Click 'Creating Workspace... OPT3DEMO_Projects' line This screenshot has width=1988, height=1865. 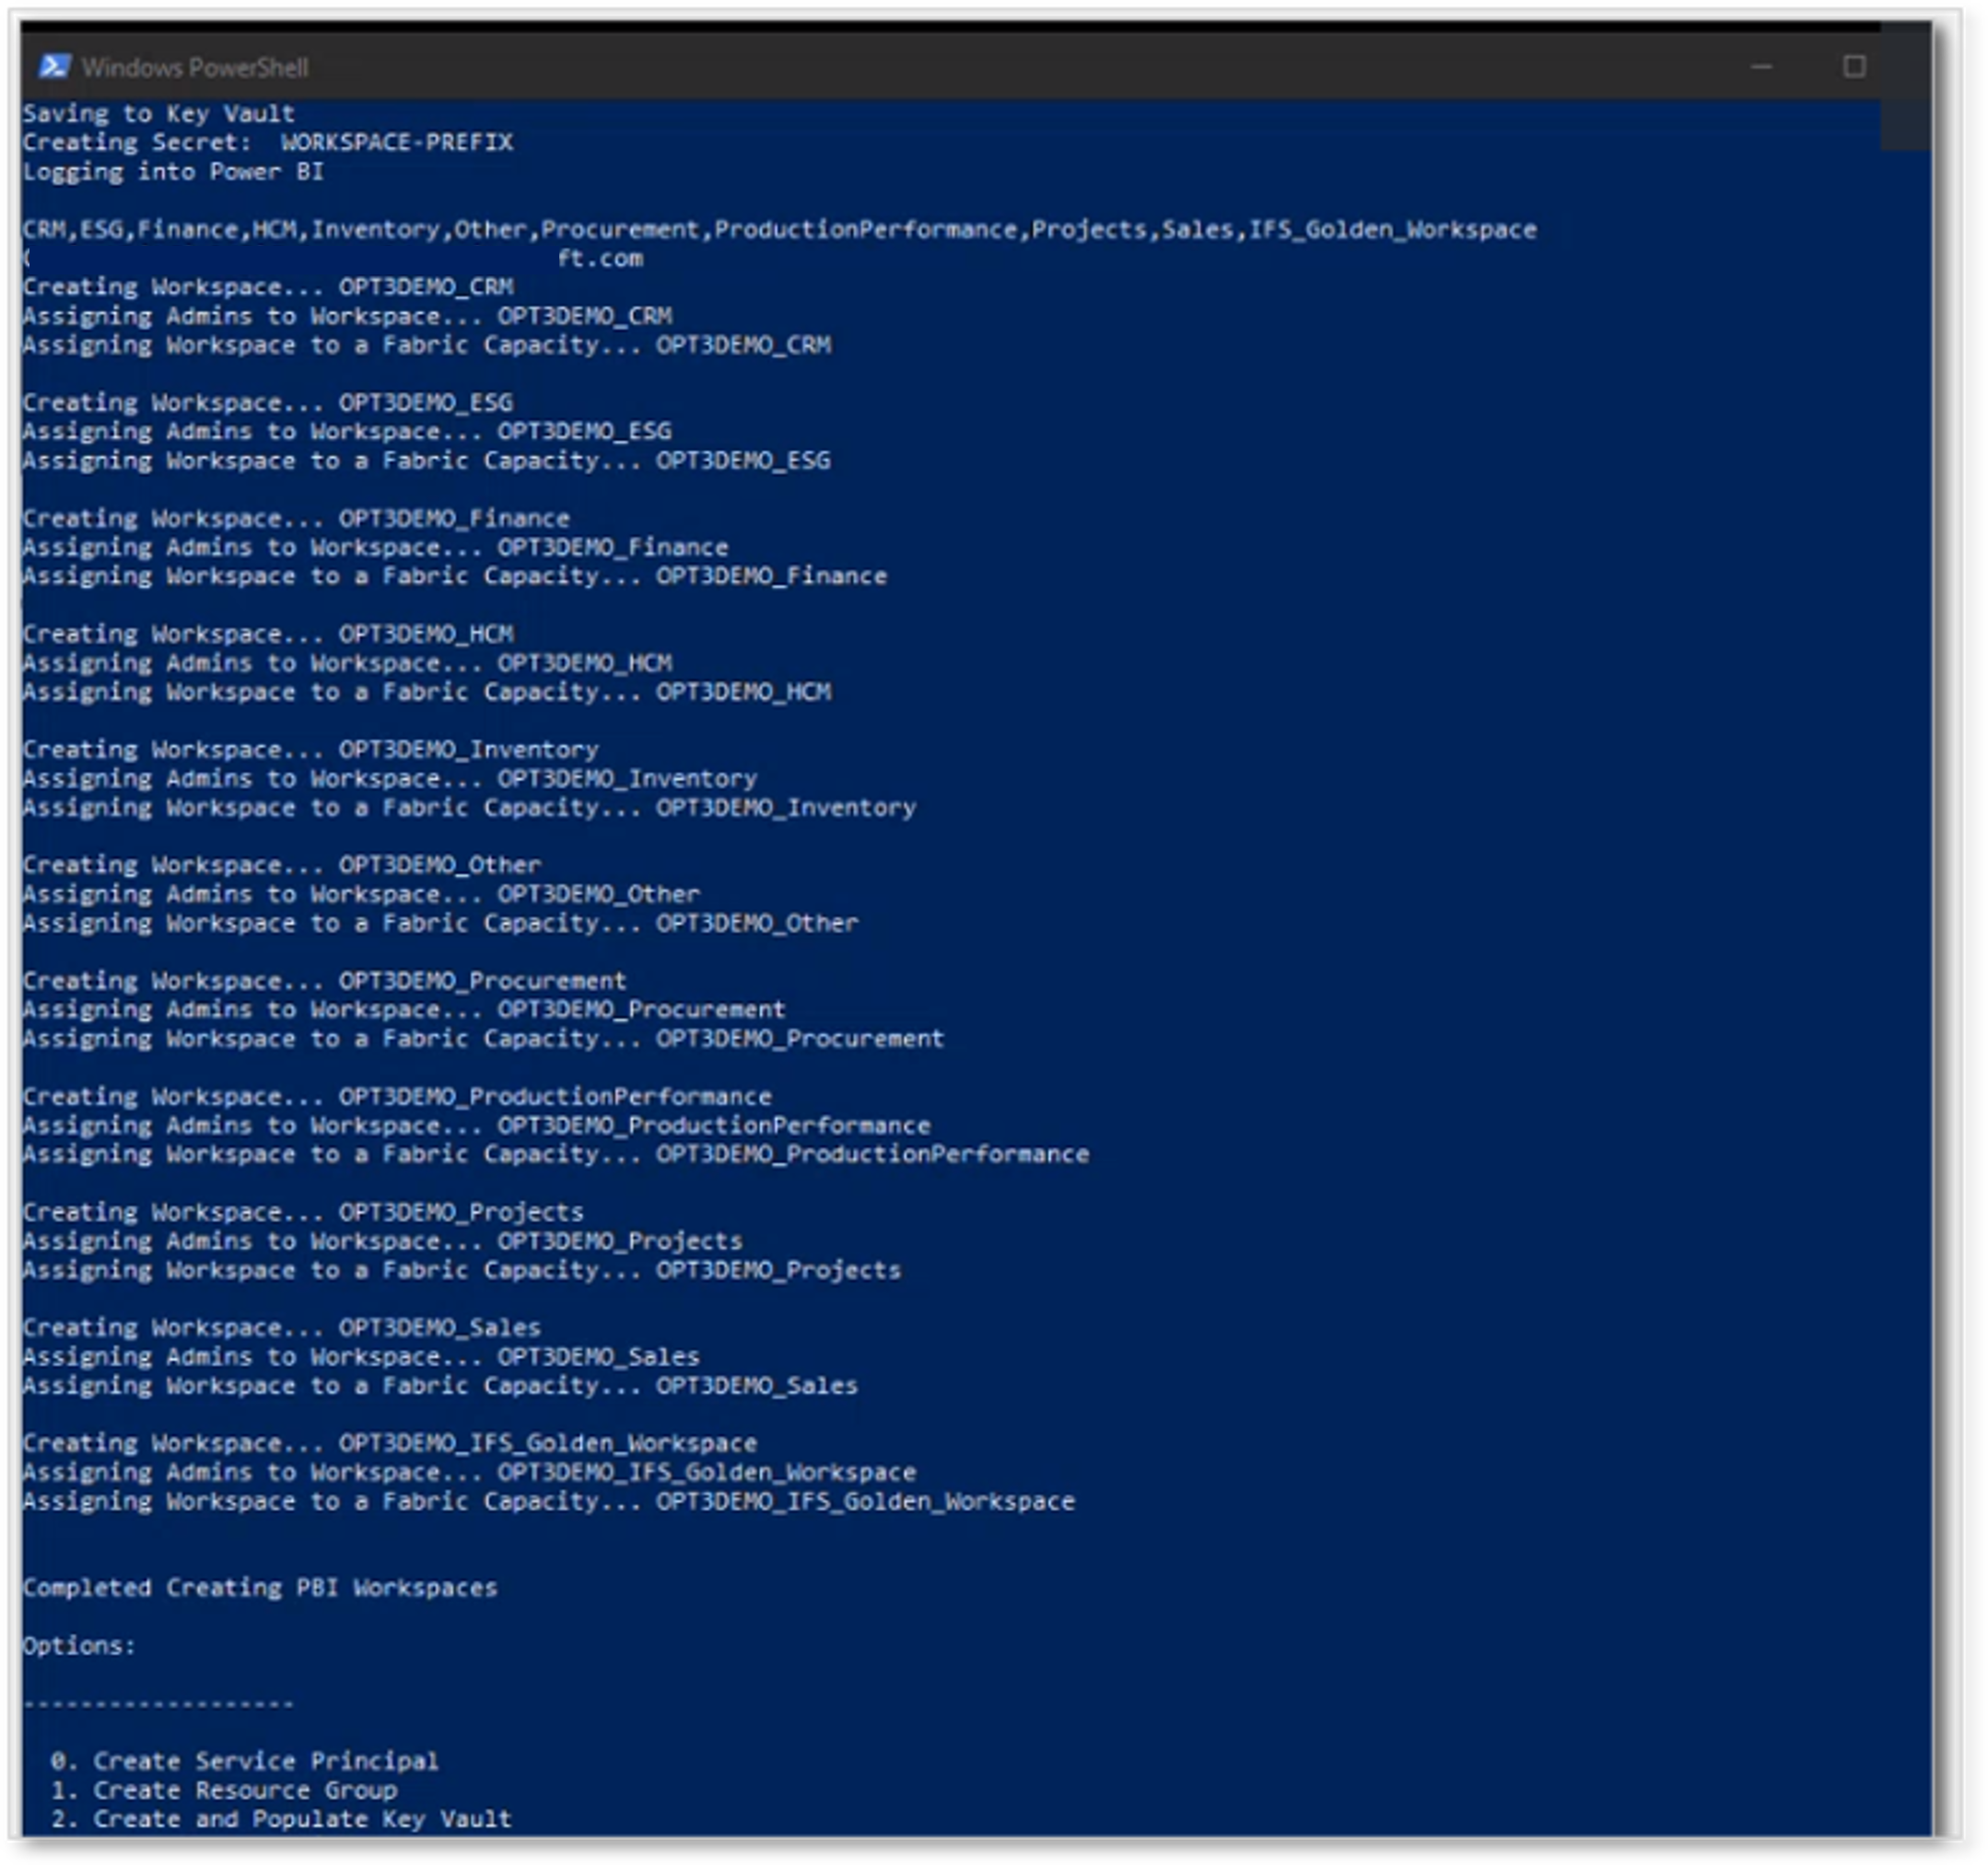tap(303, 1213)
